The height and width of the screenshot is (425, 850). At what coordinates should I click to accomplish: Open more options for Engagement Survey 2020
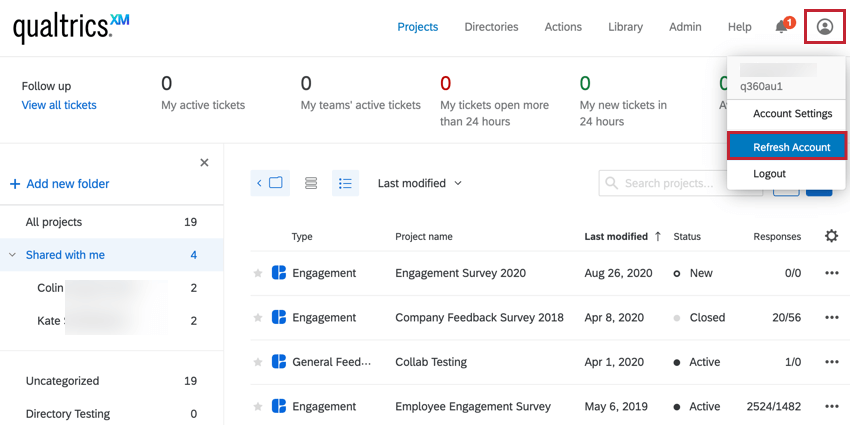[x=832, y=273]
